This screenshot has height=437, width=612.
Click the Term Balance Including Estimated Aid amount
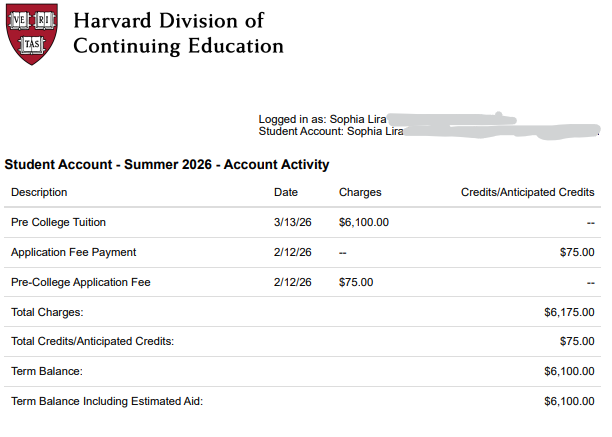click(569, 401)
